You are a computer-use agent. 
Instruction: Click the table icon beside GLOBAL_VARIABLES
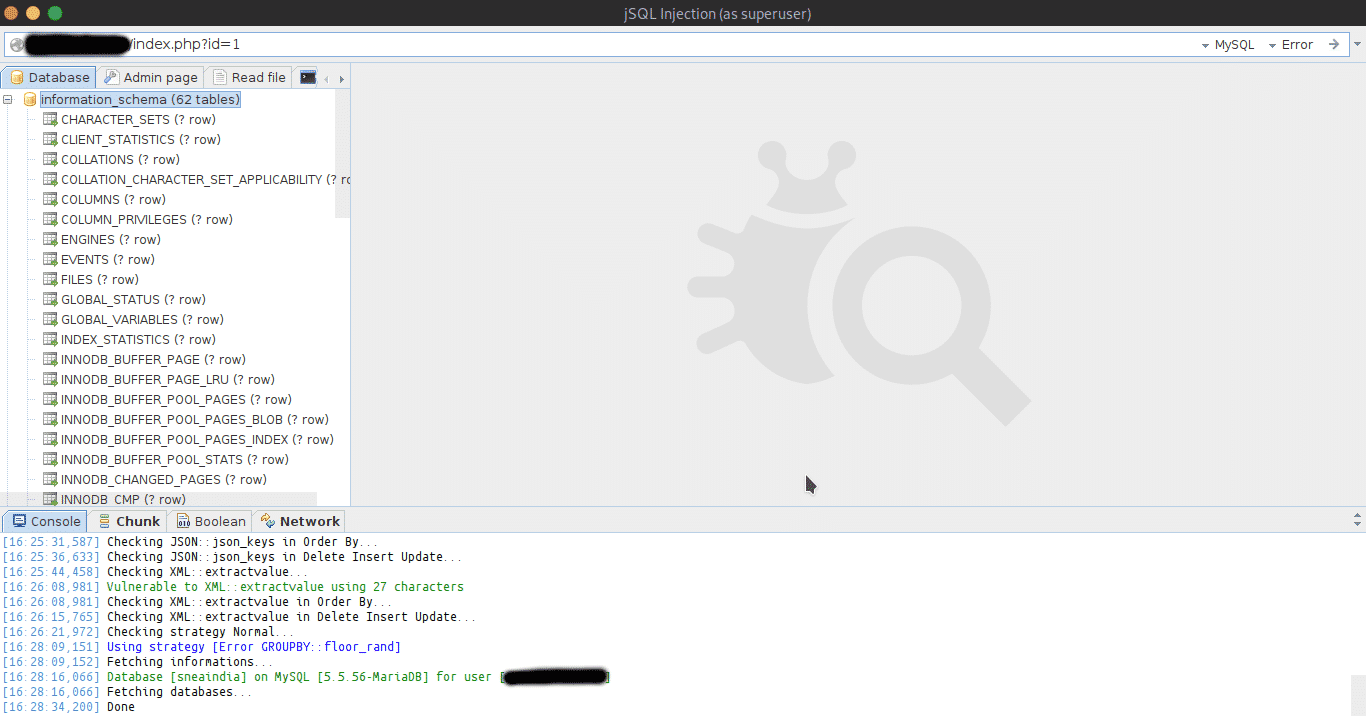point(50,320)
